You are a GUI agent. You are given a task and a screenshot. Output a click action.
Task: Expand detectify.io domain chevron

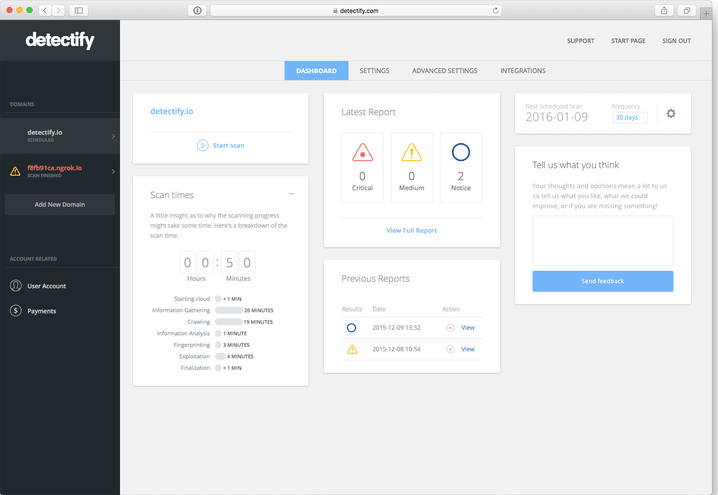pos(113,136)
